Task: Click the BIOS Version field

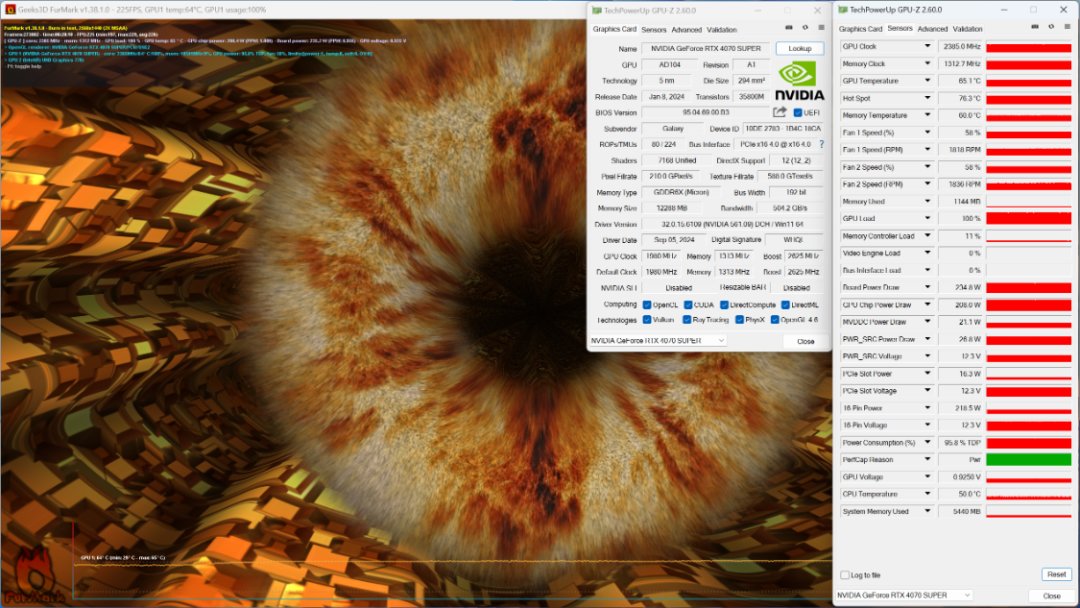Action: [706, 112]
